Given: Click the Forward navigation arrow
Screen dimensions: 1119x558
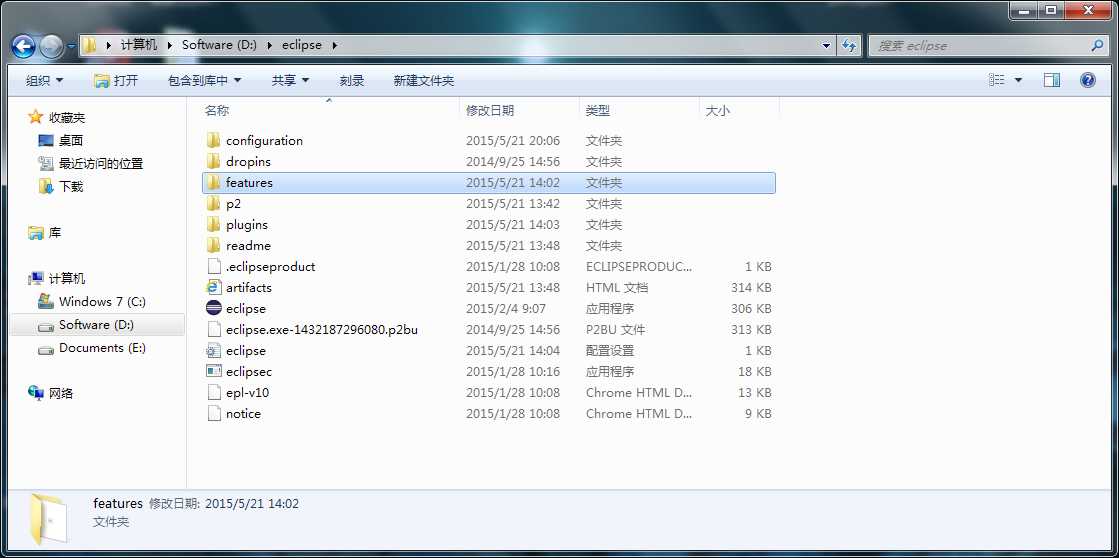Looking at the screenshot, I should coord(51,46).
